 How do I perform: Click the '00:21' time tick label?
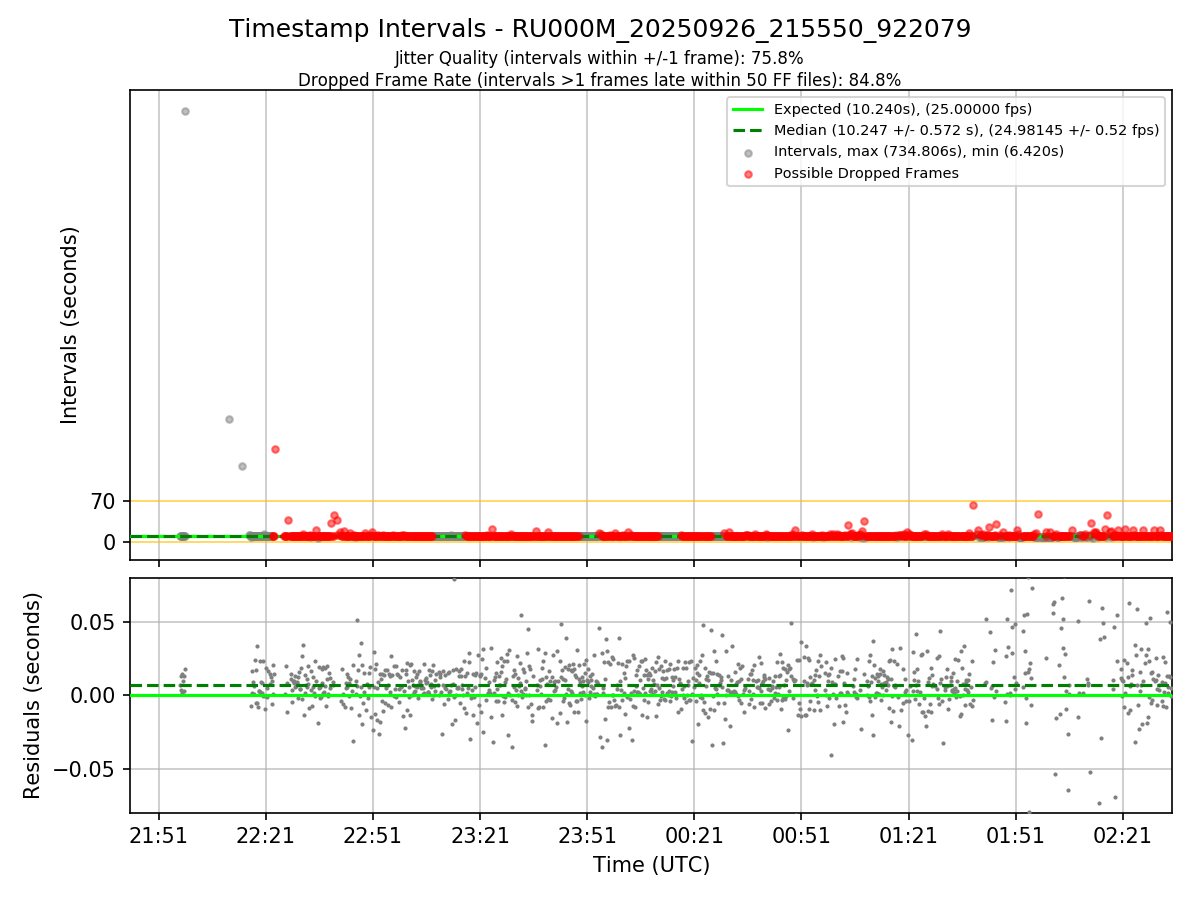pos(694,835)
